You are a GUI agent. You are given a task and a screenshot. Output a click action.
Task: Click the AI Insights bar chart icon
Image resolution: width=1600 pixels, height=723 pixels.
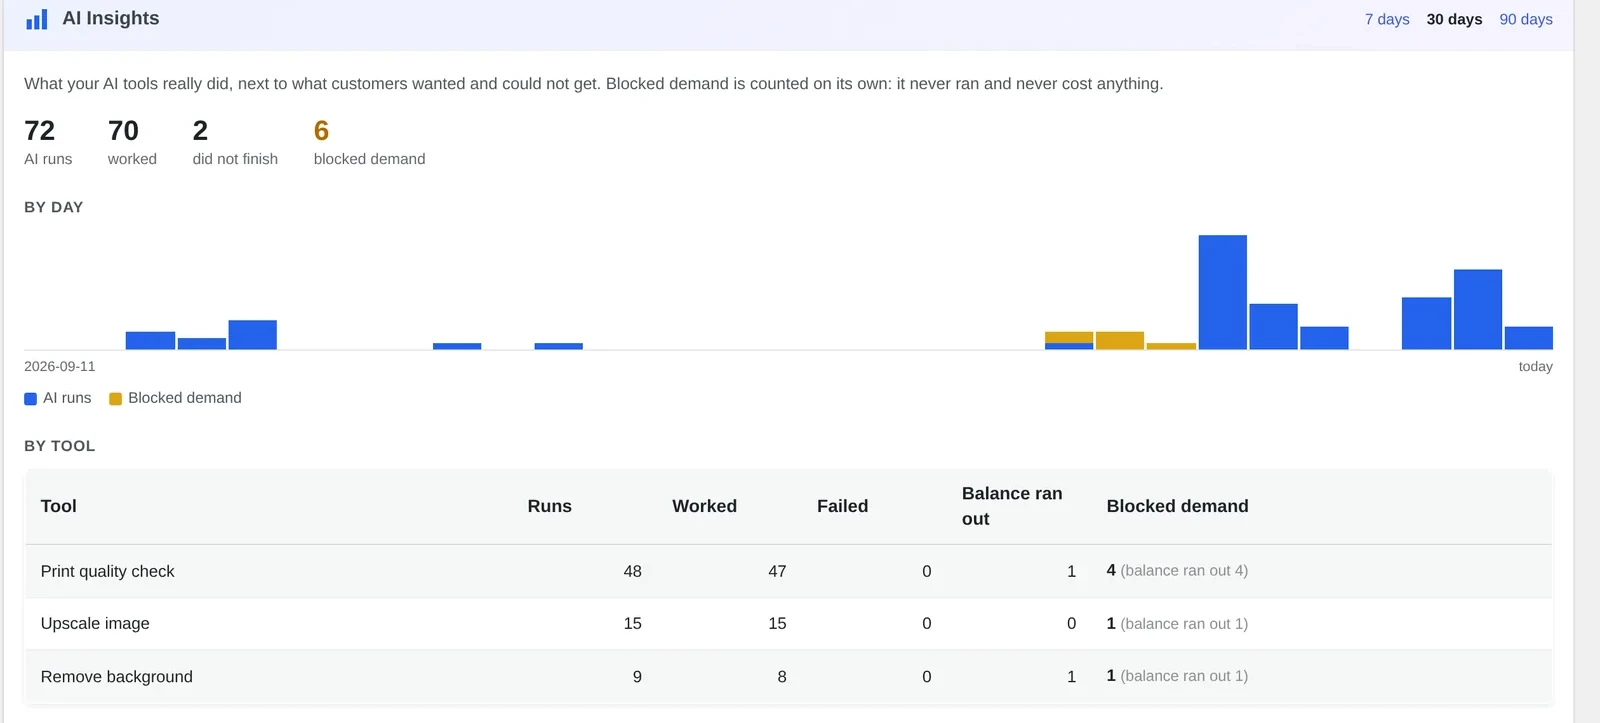tap(37, 19)
